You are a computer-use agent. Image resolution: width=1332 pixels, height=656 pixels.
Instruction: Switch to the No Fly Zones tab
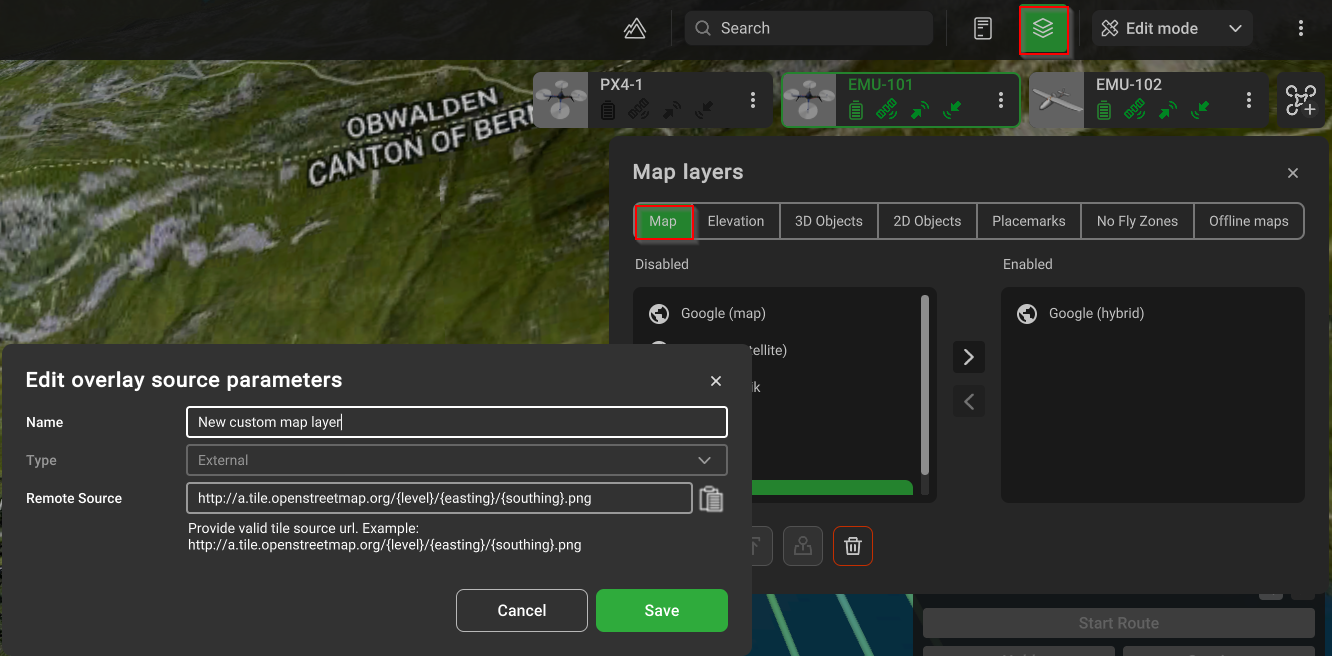pyautogui.click(x=1137, y=221)
